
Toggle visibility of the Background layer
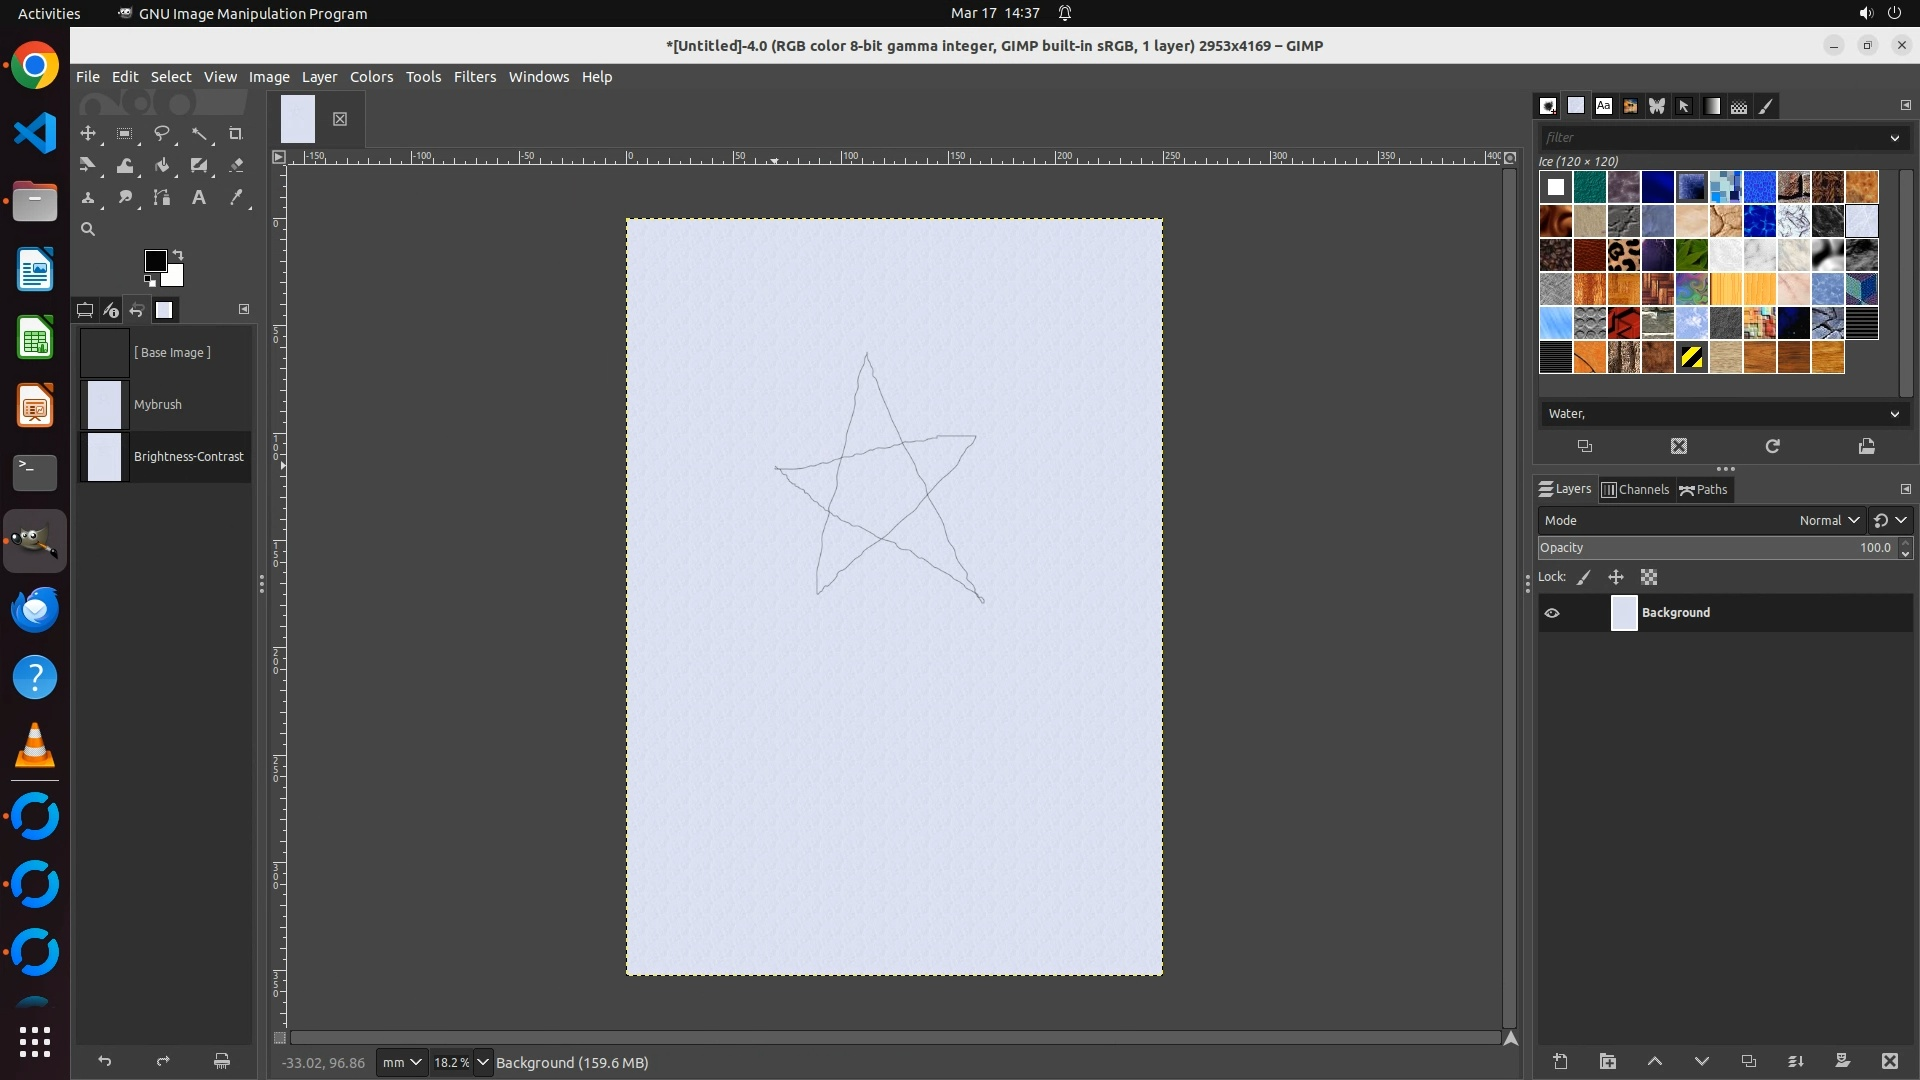(1552, 613)
